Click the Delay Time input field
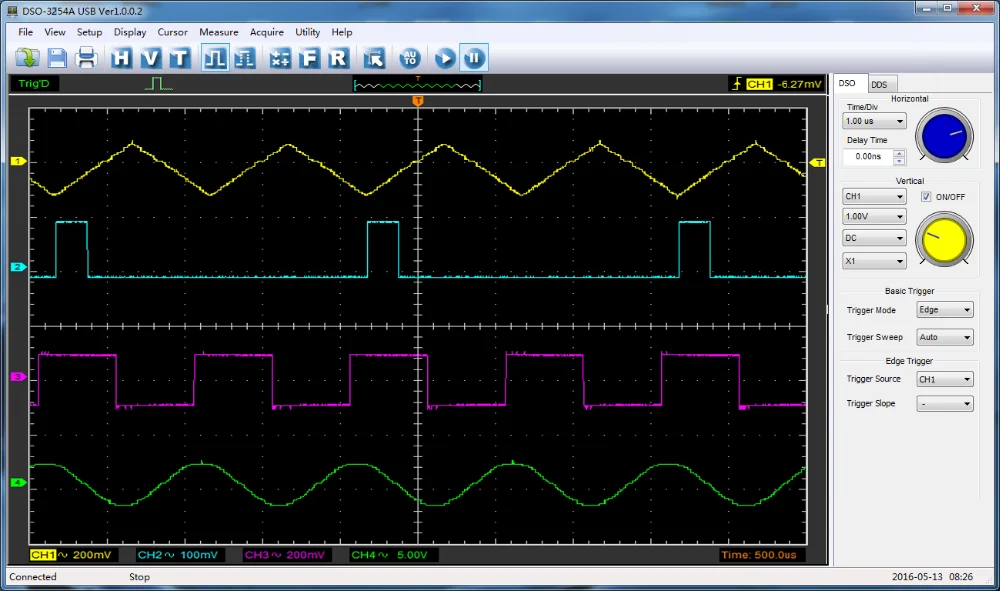 867,157
